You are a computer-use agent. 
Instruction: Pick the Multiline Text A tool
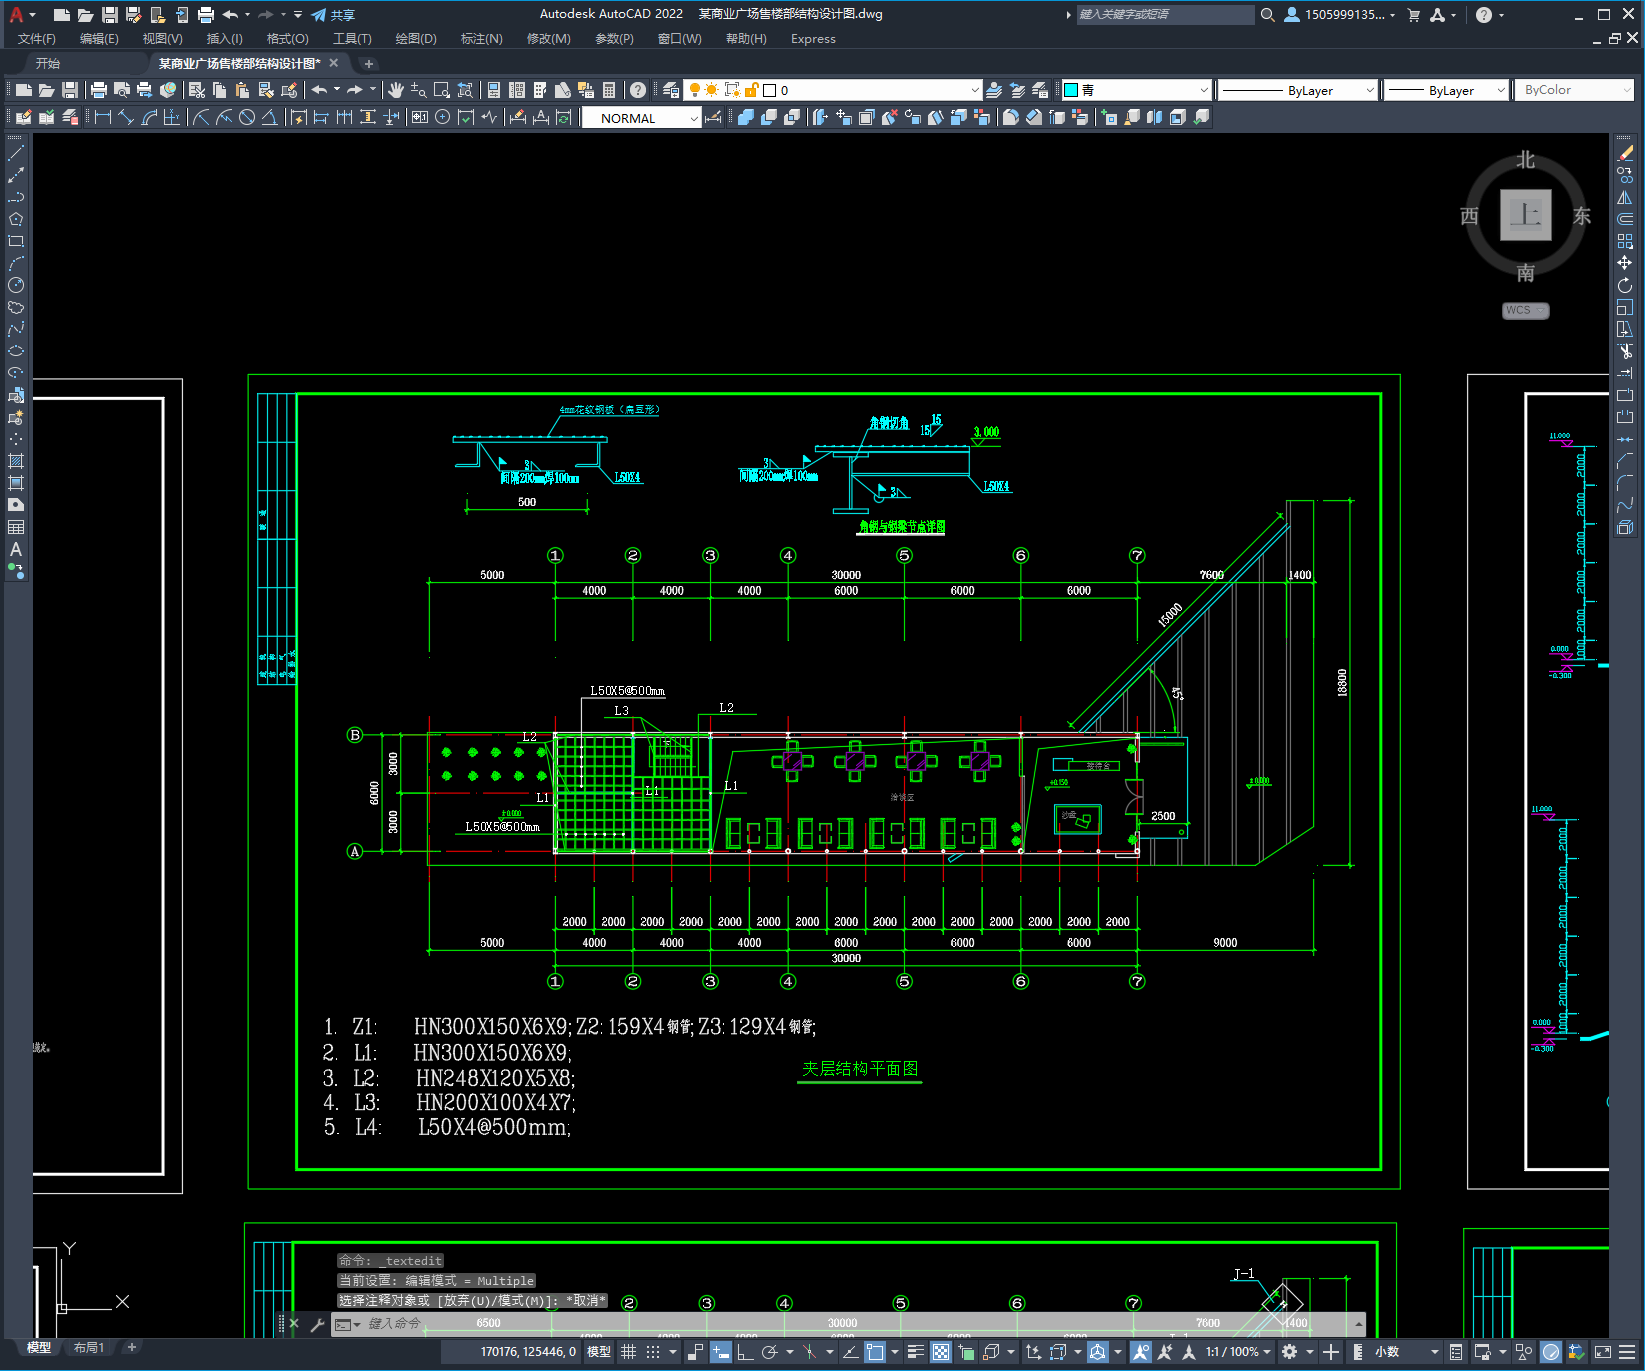[x=16, y=549]
